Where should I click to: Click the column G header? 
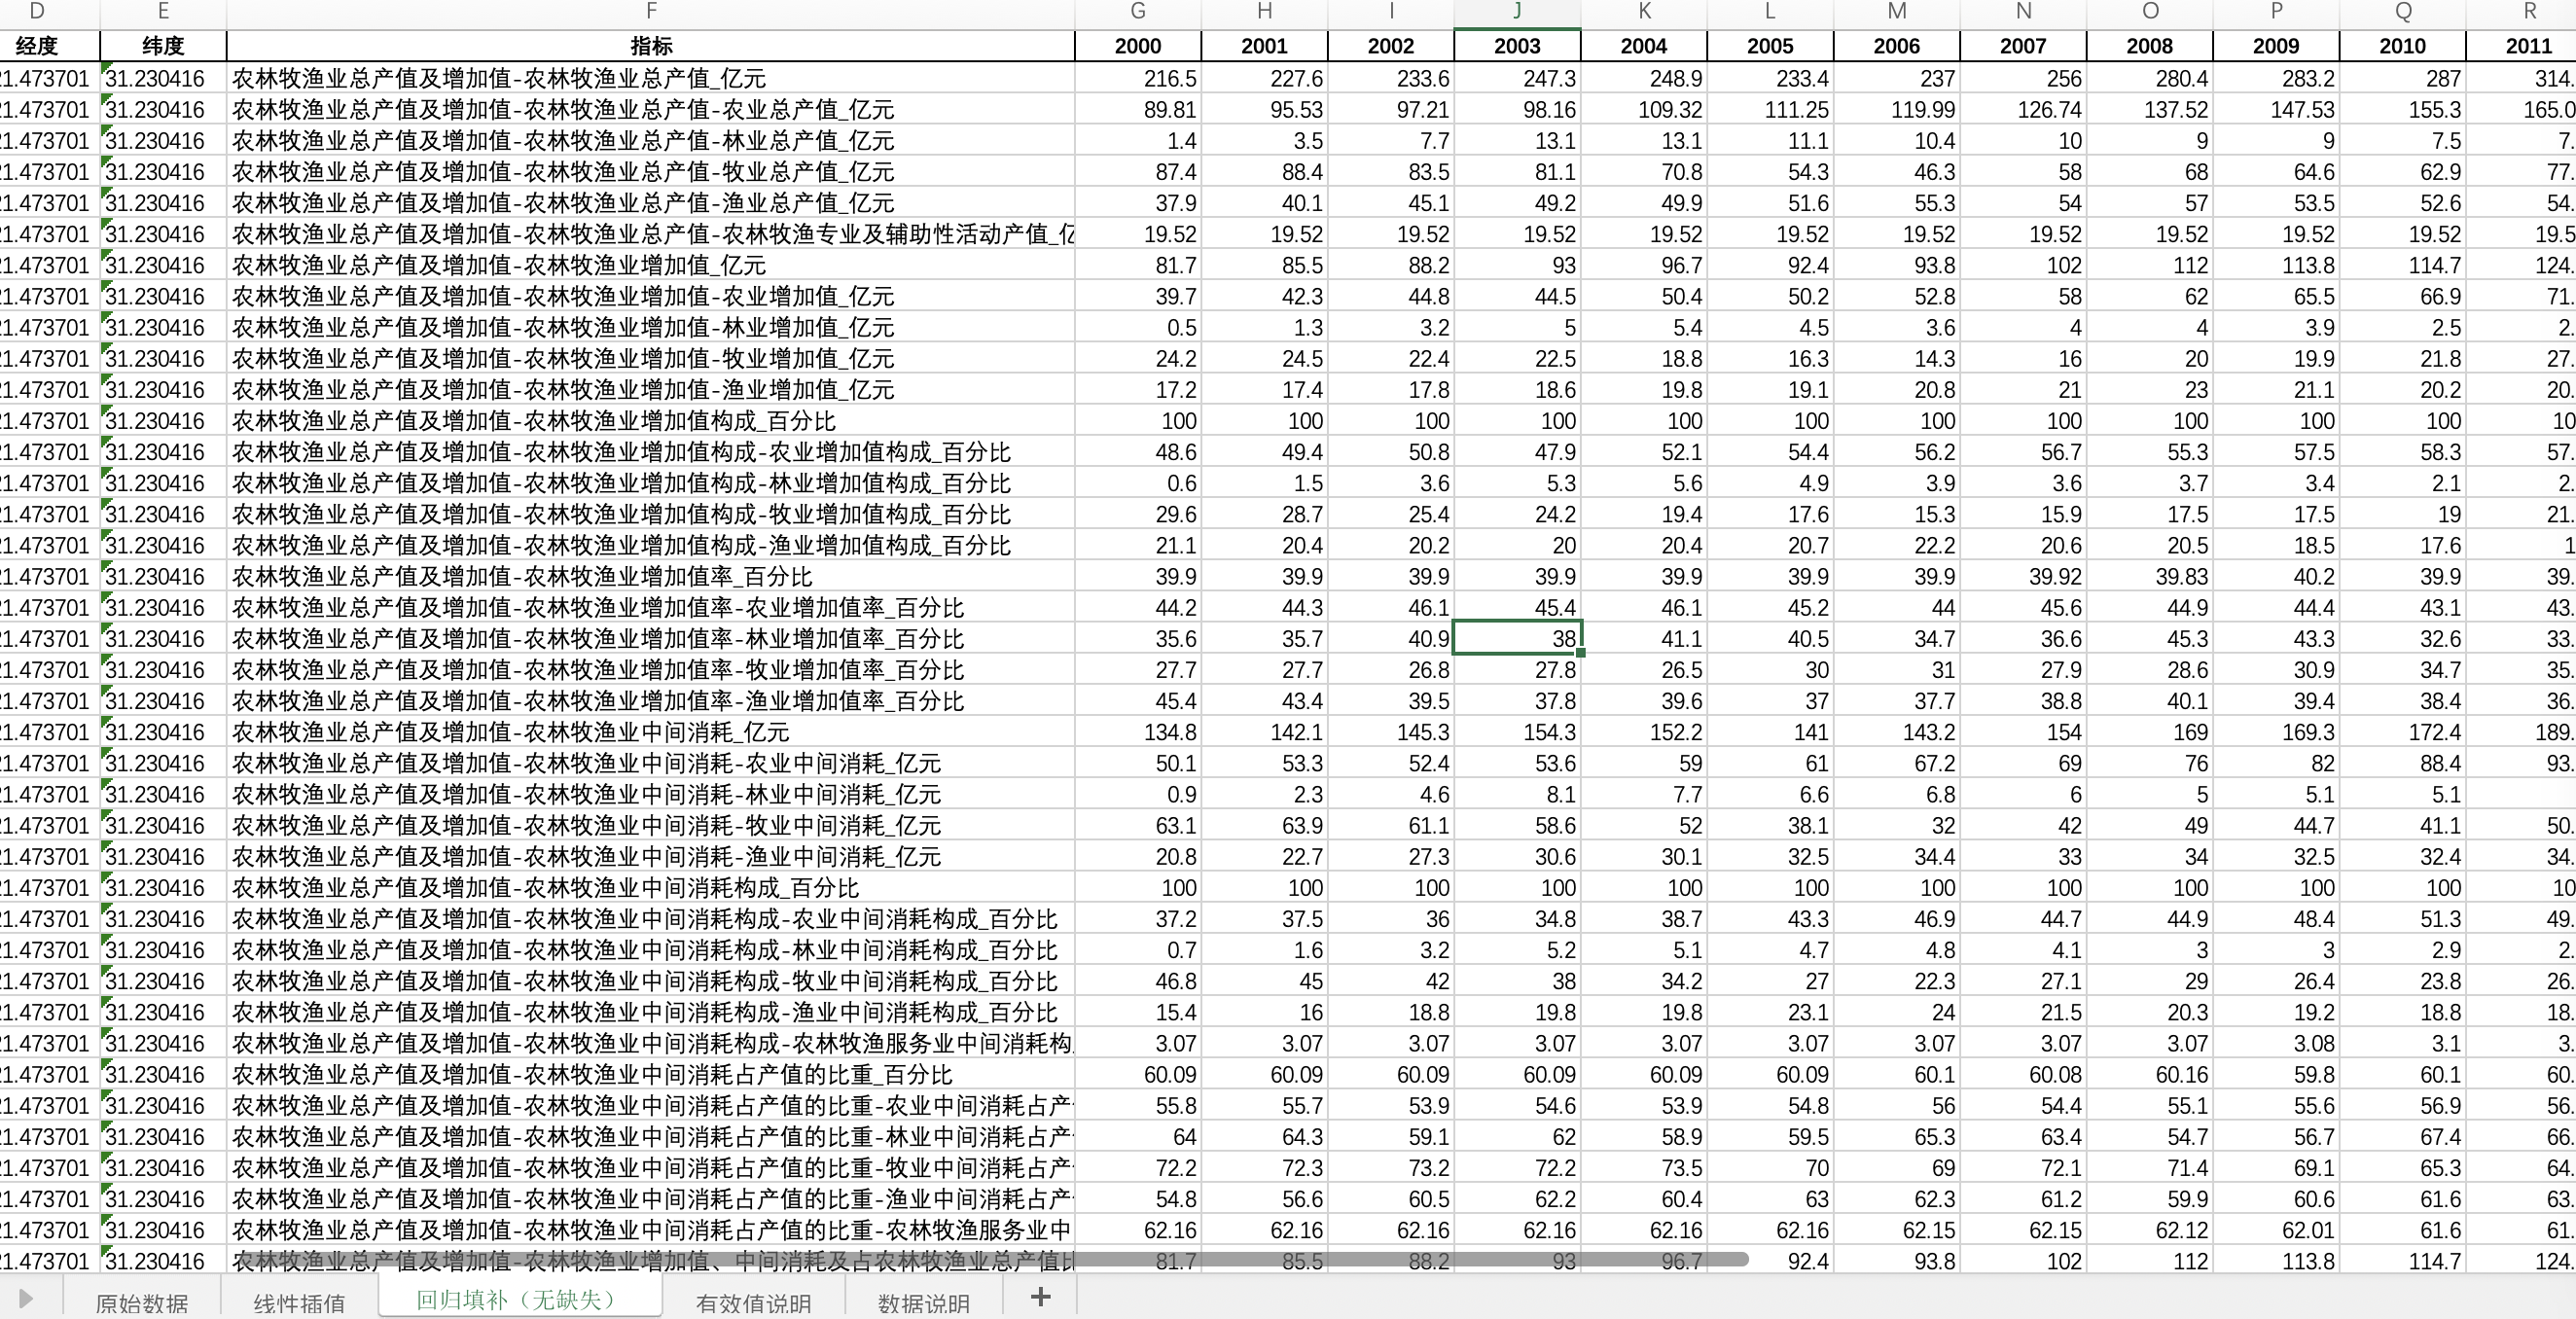click(x=1137, y=12)
